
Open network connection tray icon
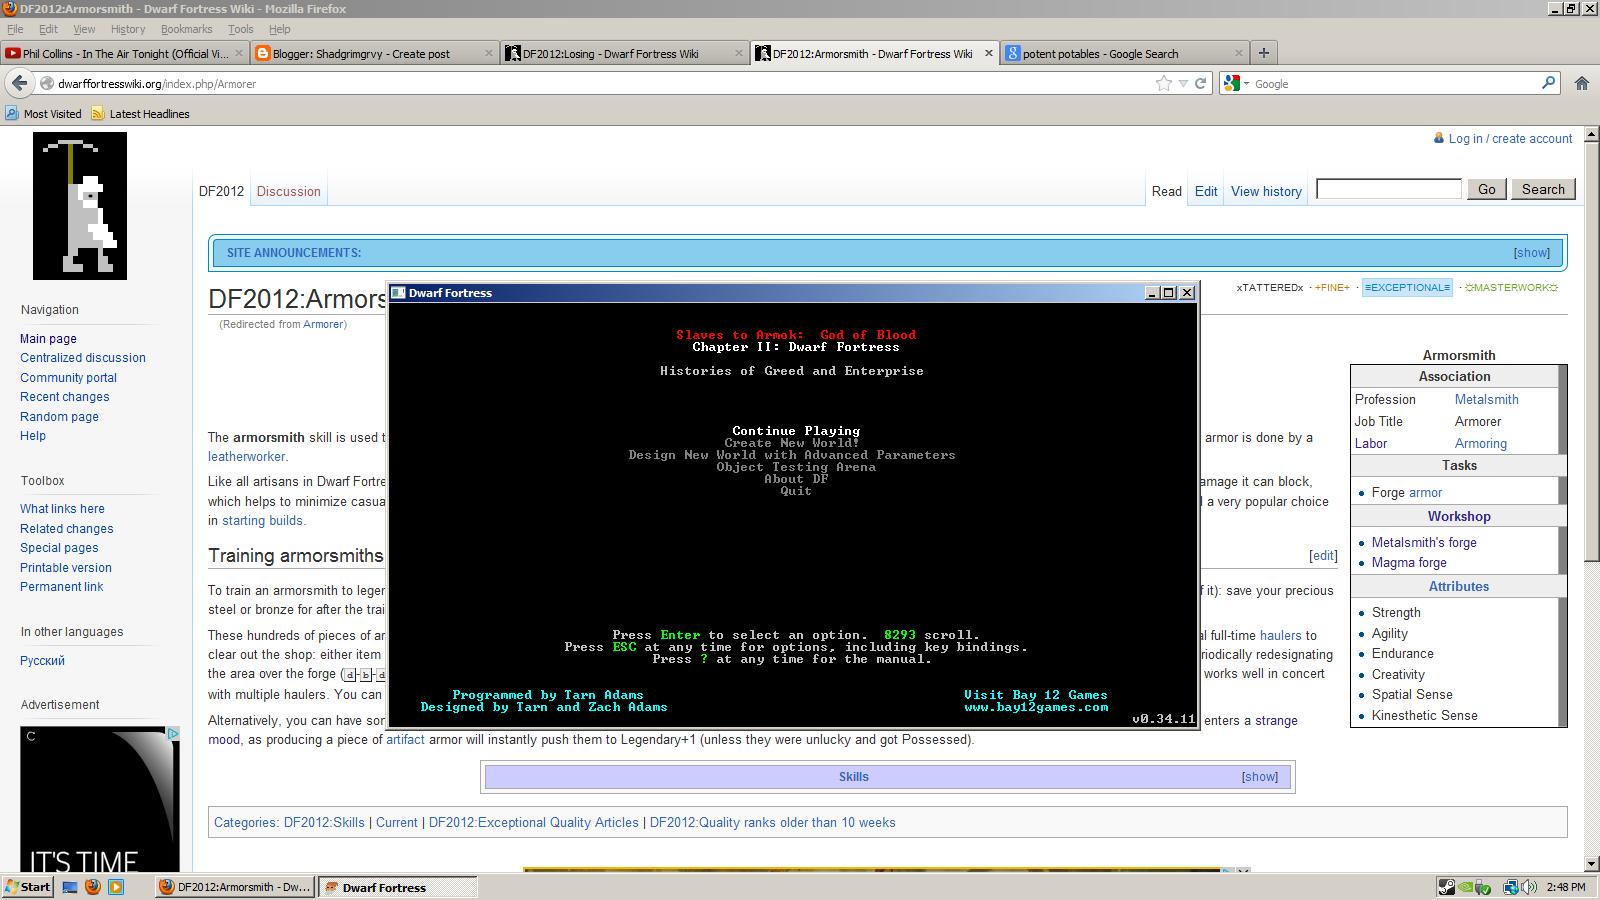pos(1512,887)
